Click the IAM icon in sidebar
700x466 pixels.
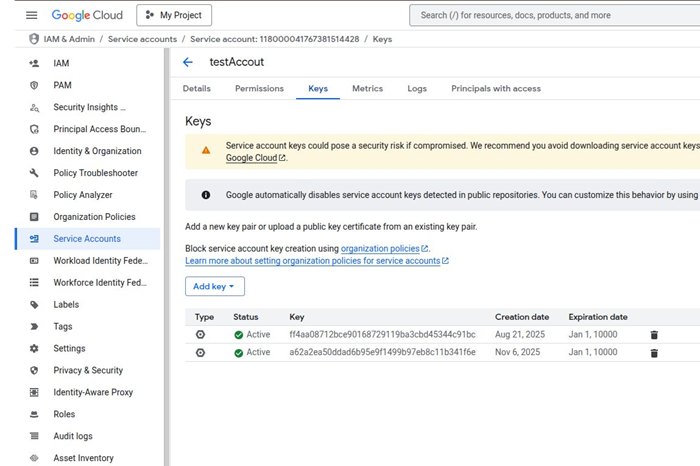pos(34,63)
